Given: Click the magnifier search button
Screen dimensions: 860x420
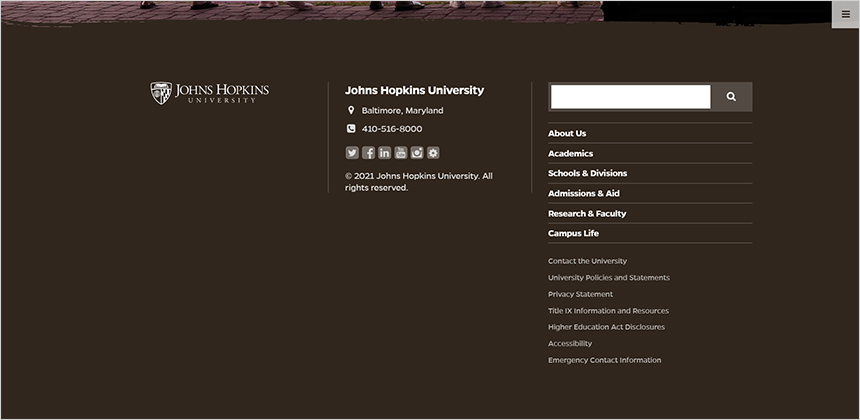Looking at the screenshot, I should click(731, 97).
